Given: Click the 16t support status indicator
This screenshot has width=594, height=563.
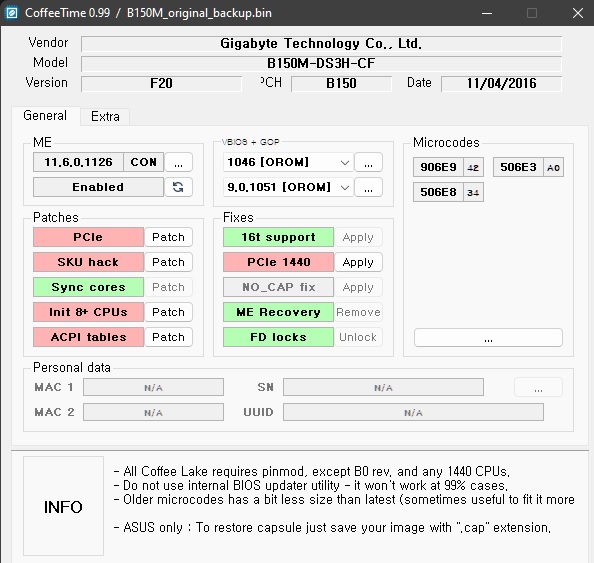Looking at the screenshot, I should [x=278, y=237].
